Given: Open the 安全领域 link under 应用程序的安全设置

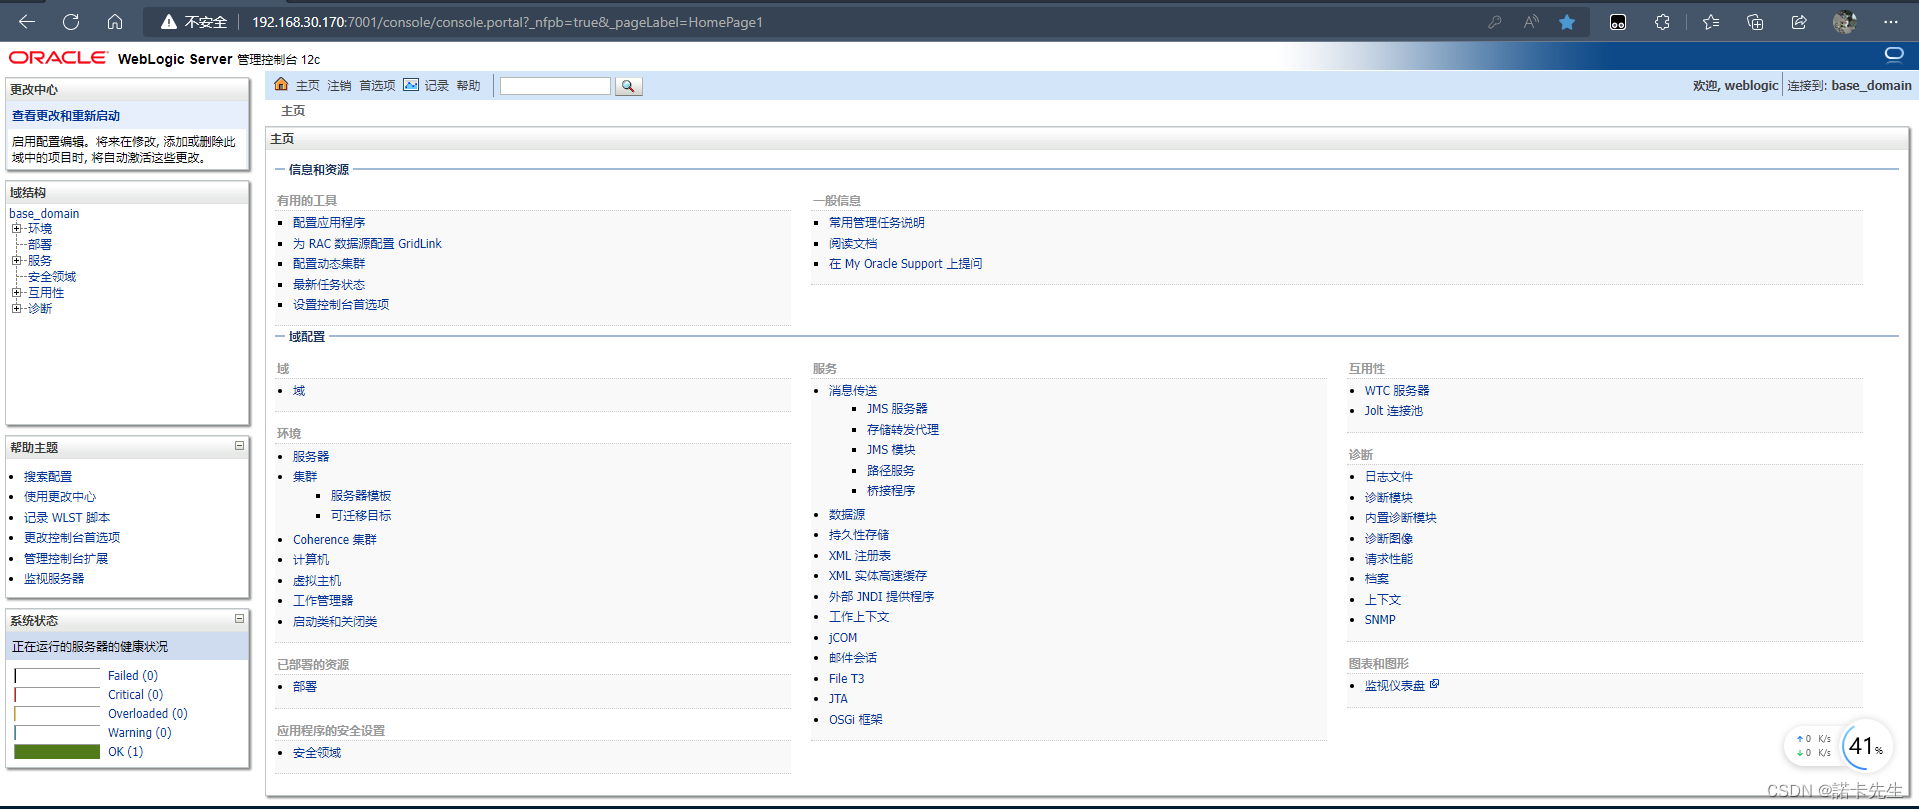Looking at the screenshot, I should tap(317, 753).
